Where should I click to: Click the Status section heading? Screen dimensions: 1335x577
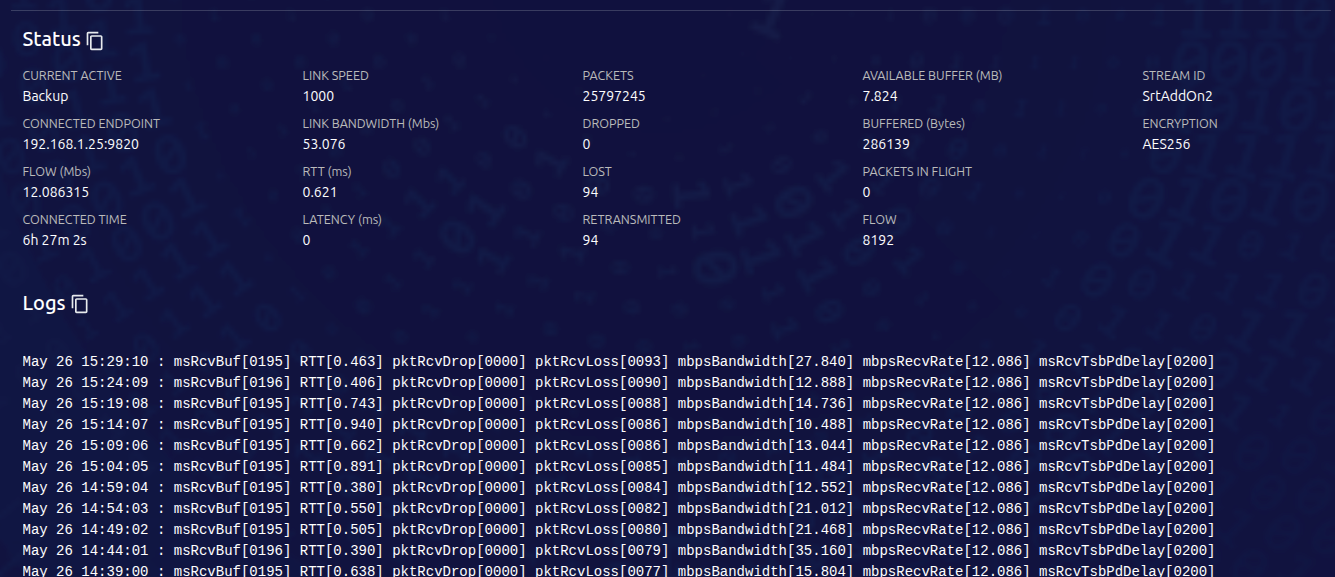[x=51, y=40]
